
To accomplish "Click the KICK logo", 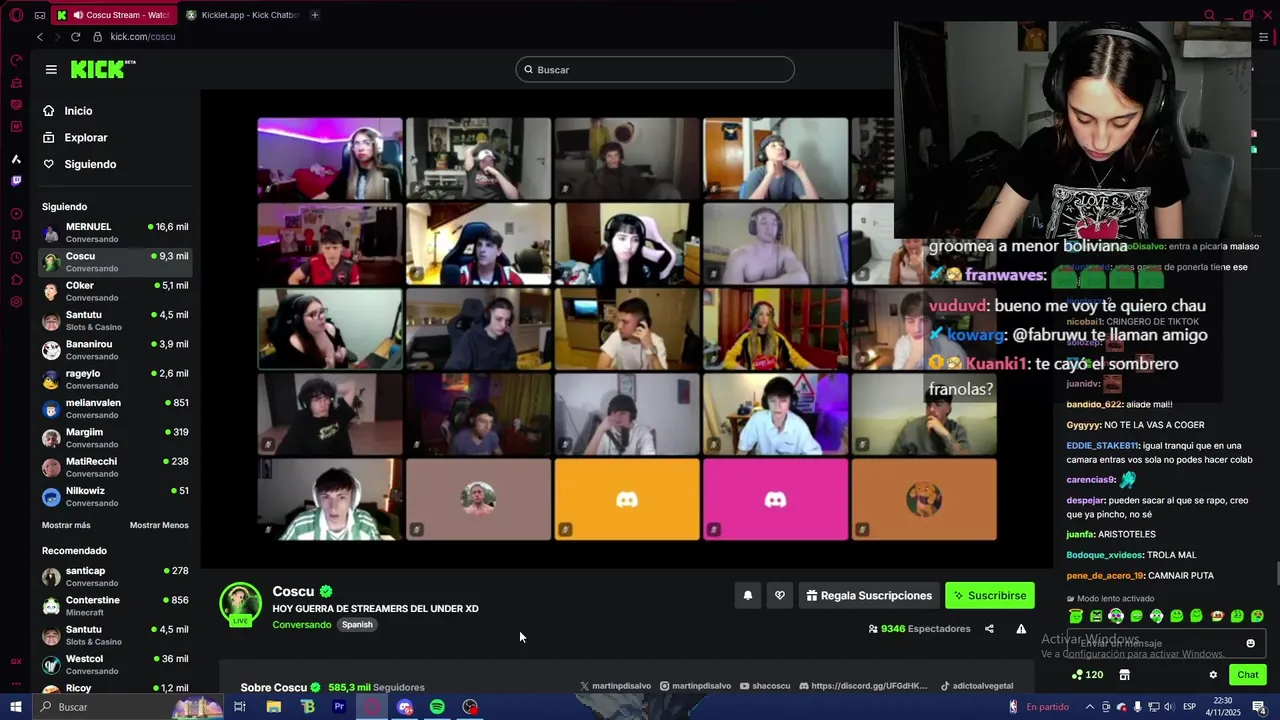I will click(x=103, y=69).
